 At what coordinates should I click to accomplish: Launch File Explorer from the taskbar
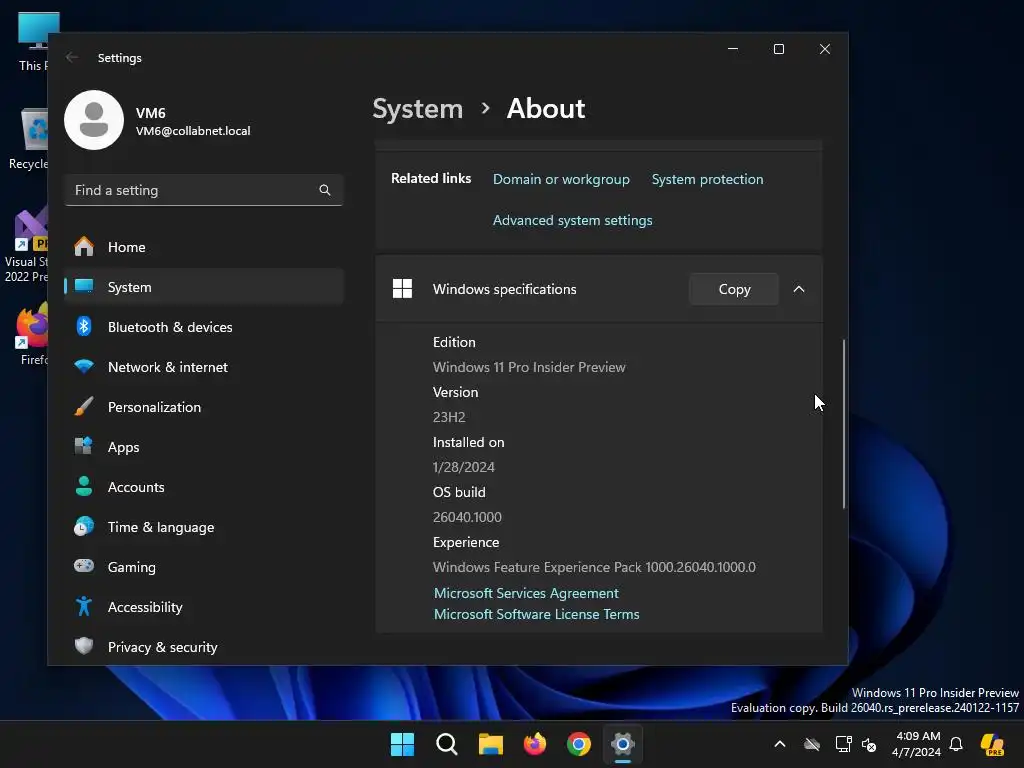pyautogui.click(x=490, y=744)
